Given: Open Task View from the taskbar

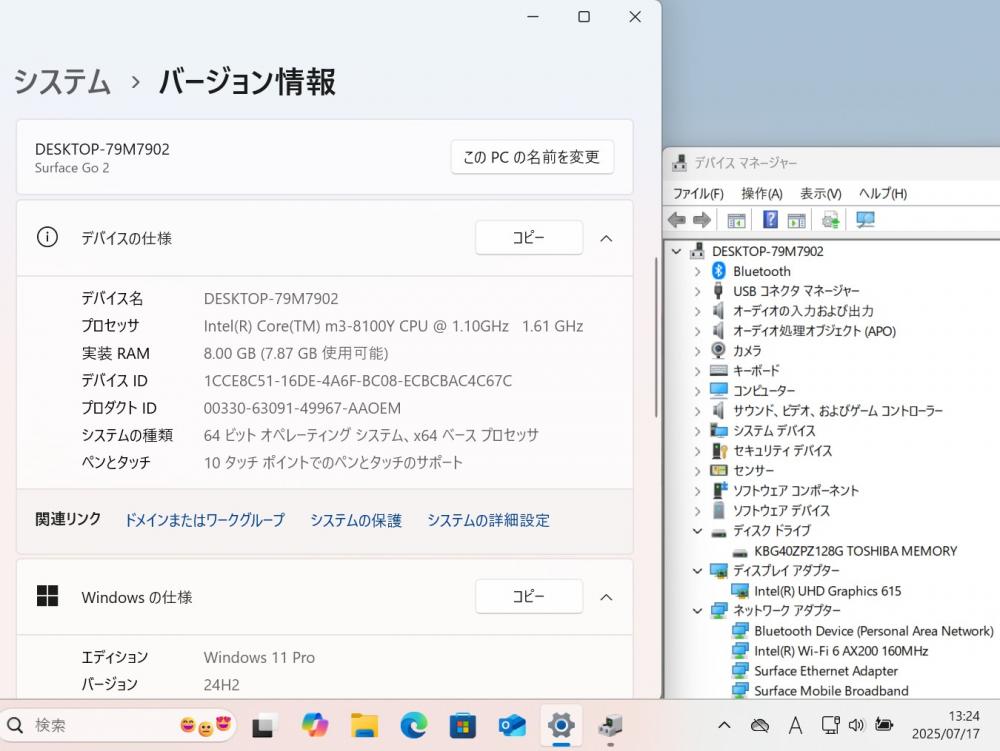Looking at the screenshot, I should click(263, 726).
